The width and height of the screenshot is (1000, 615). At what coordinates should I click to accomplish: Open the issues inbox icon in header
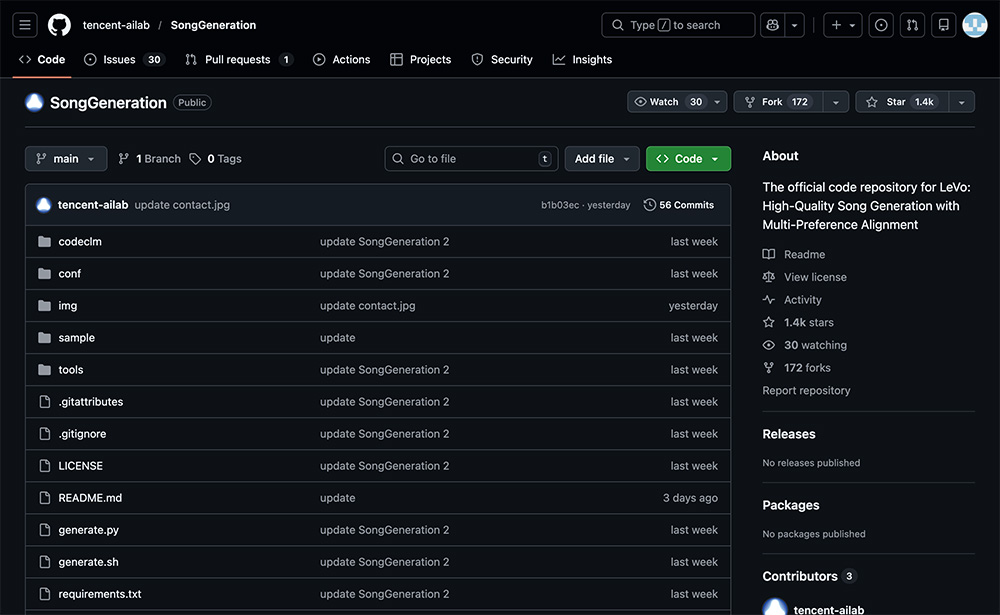click(881, 25)
